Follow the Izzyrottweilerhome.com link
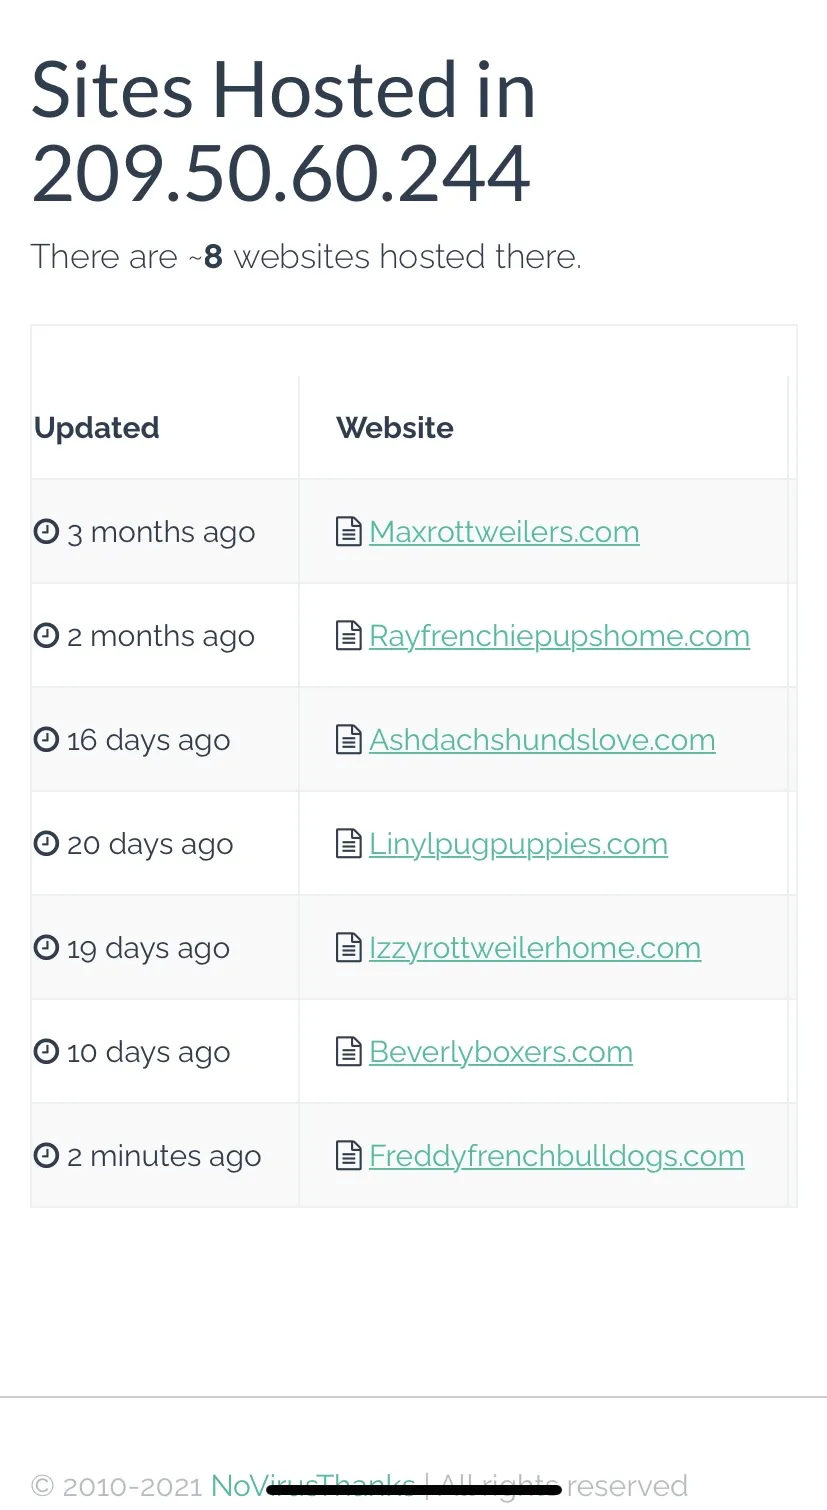Screen dimensions: 827x1510 click(535, 948)
